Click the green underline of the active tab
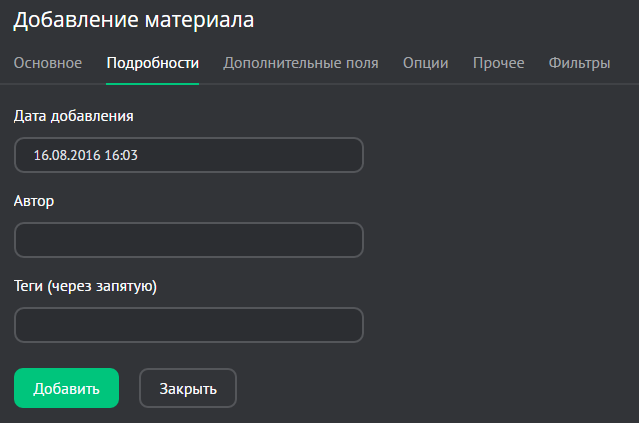The height and width of the screenshot is (423, 639). point(153,83)
